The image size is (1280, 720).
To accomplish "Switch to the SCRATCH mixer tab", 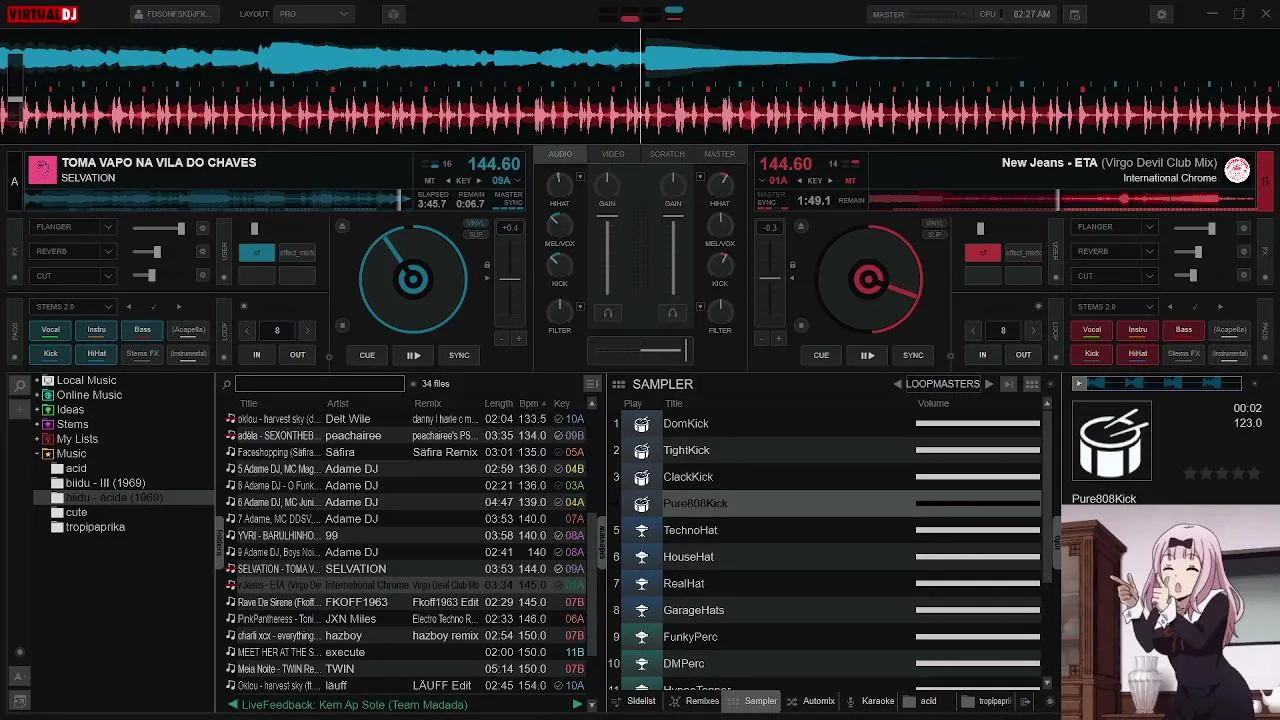I will [667, 154].
